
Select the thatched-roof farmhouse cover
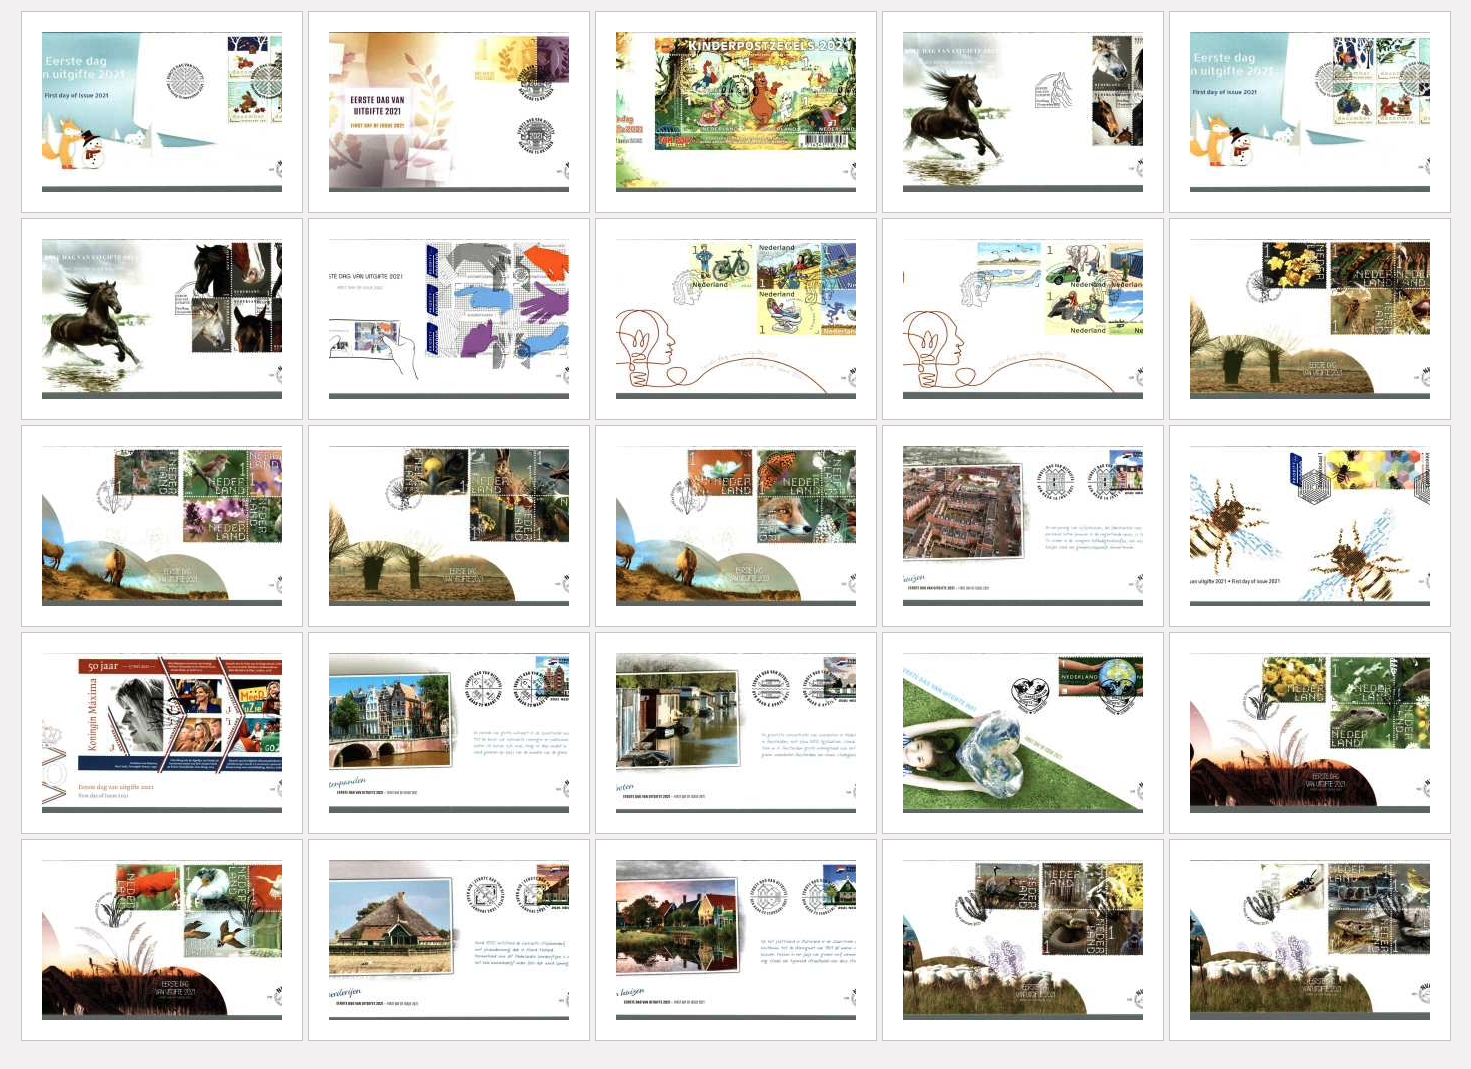[449, 940]
